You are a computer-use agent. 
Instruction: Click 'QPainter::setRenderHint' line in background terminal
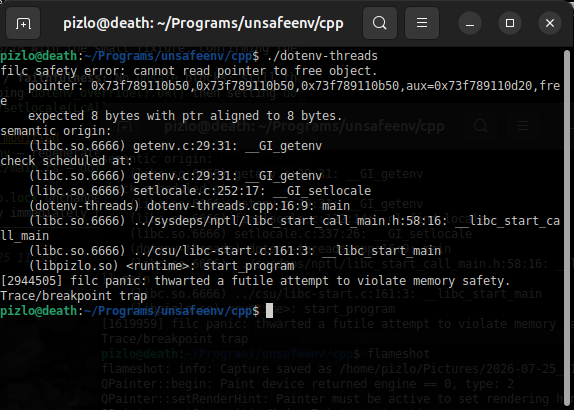tap(331, 399)
